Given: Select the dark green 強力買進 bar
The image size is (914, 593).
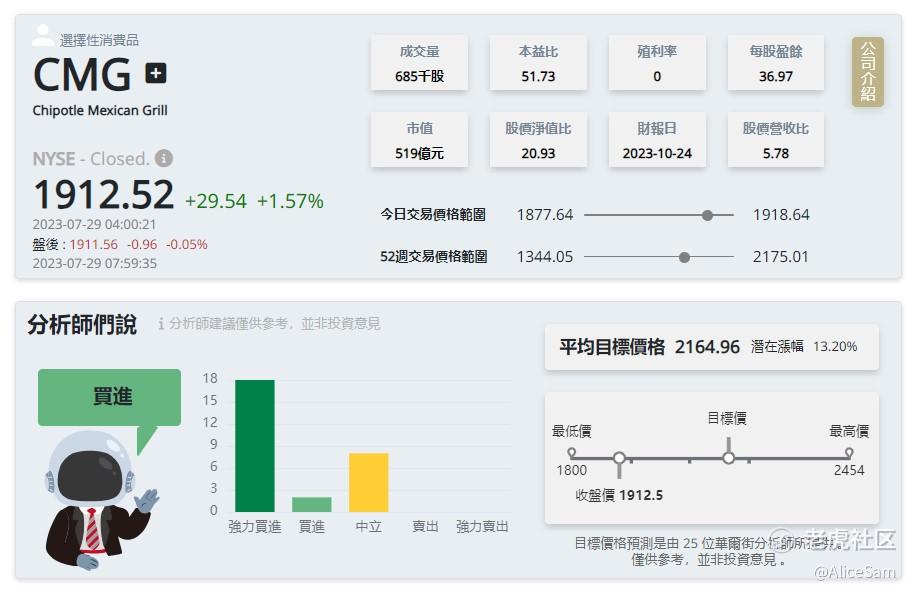Looking at the screenshot, I should click(255, 446).
